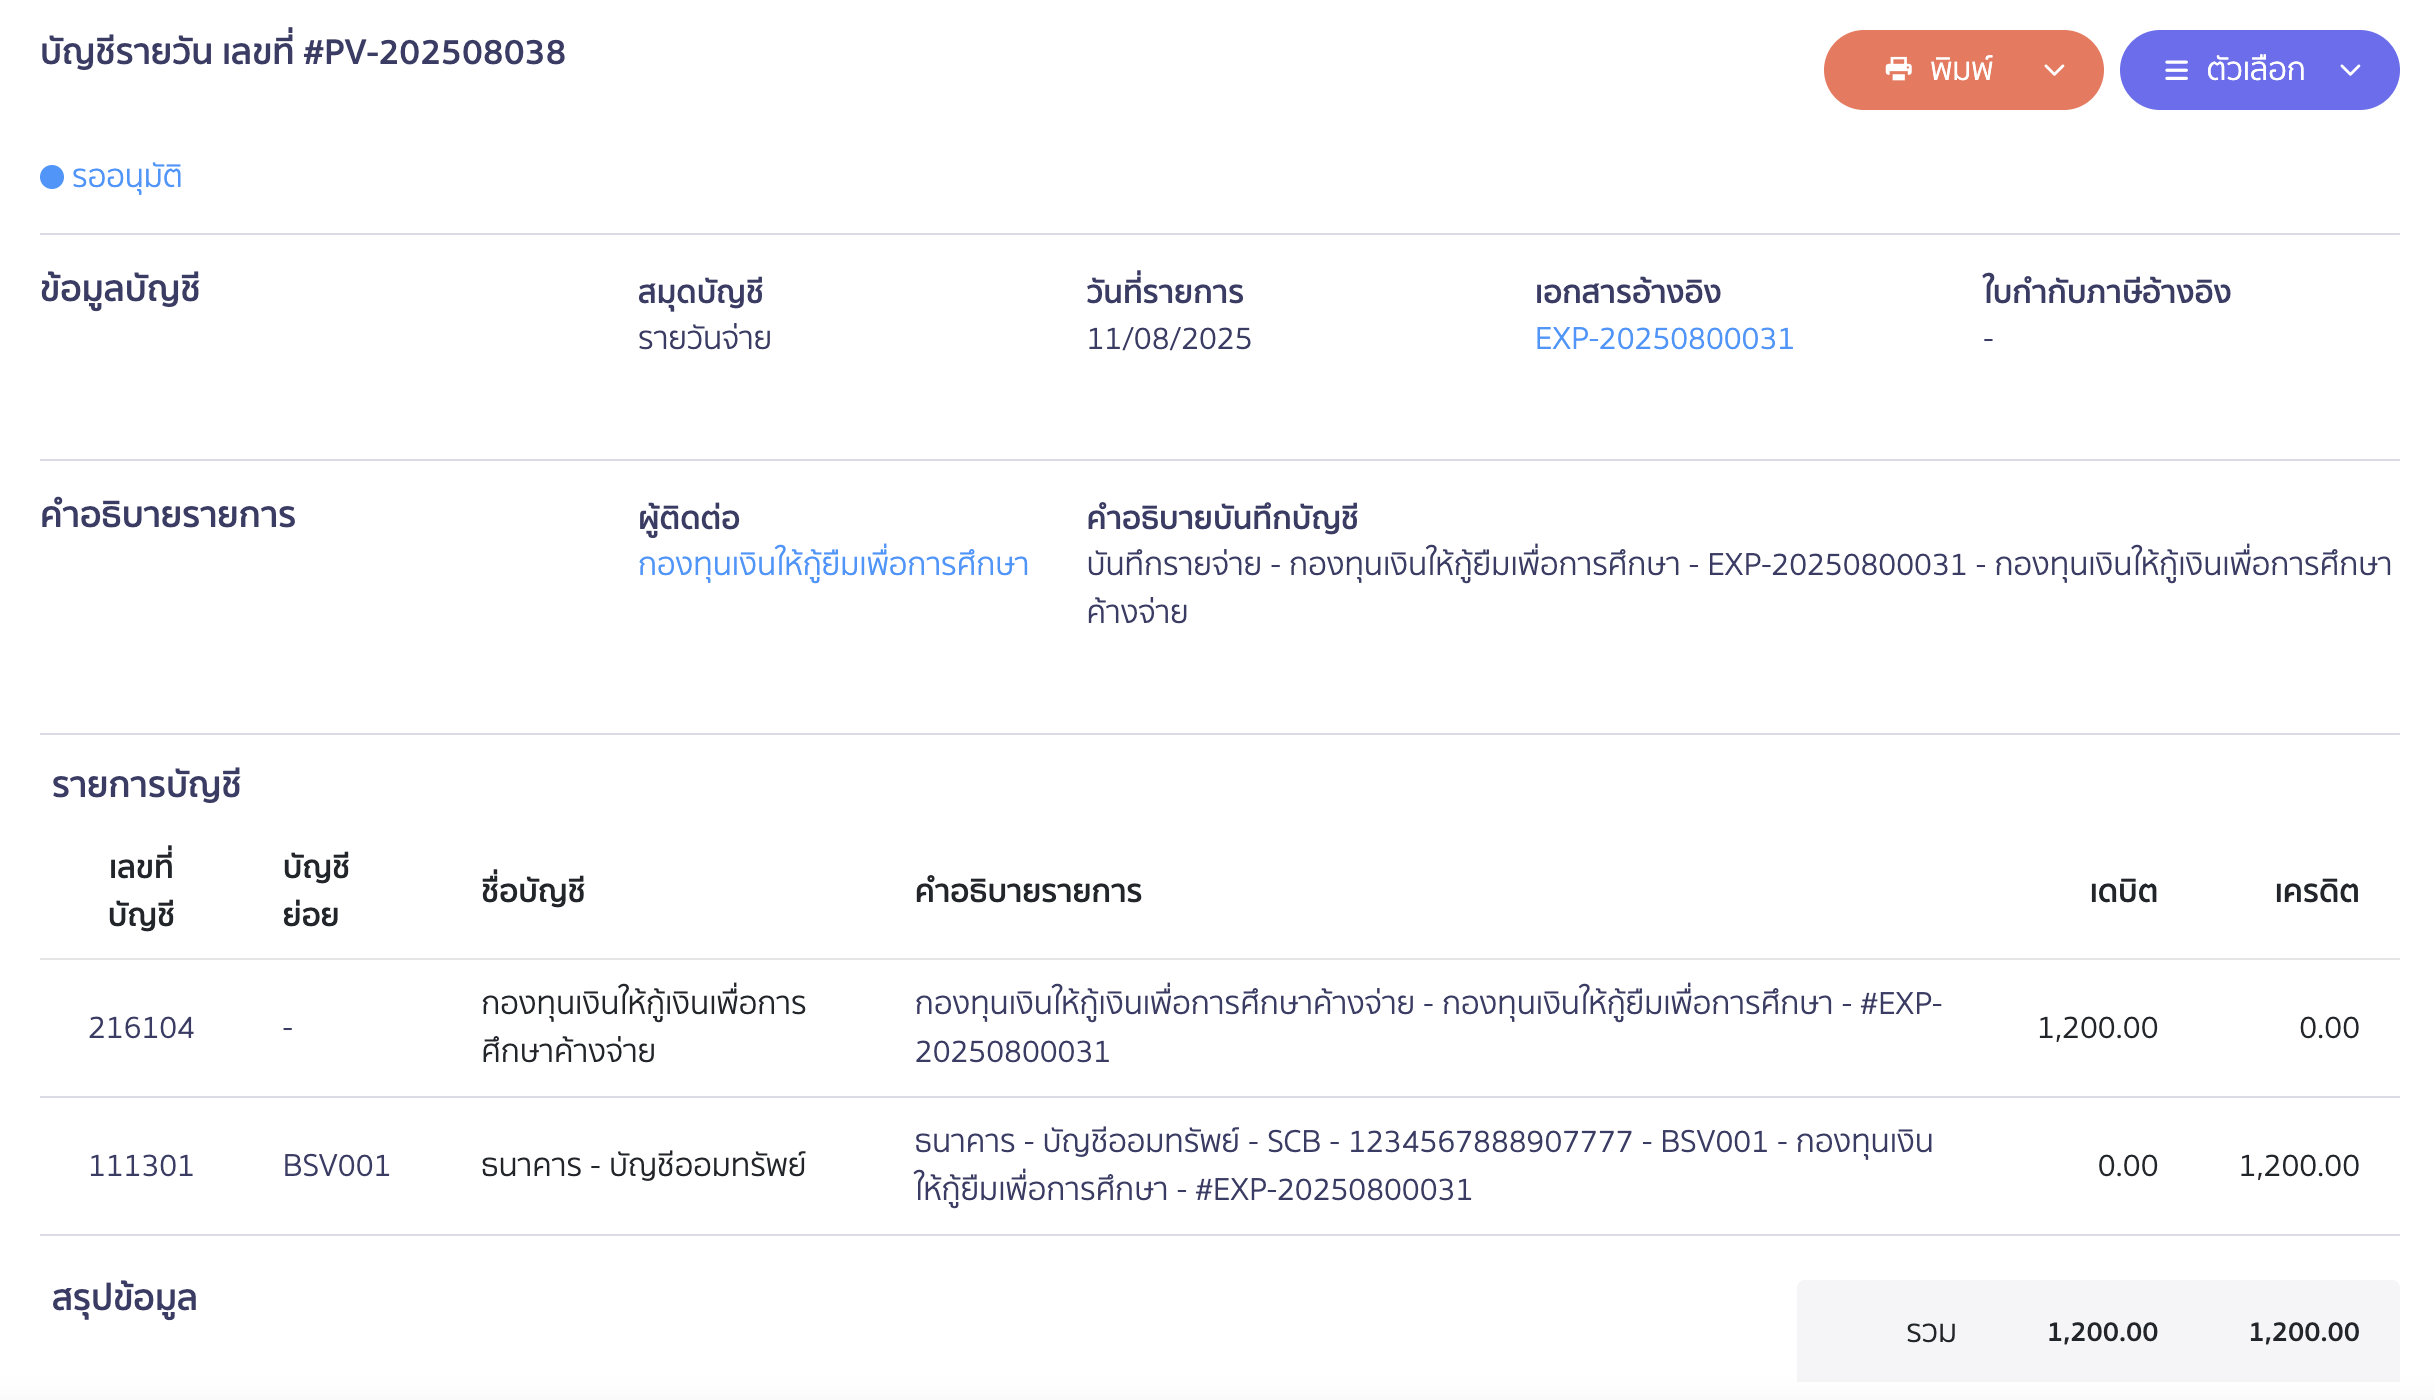Click the รออนุมัติ status text

click(127, 177)
